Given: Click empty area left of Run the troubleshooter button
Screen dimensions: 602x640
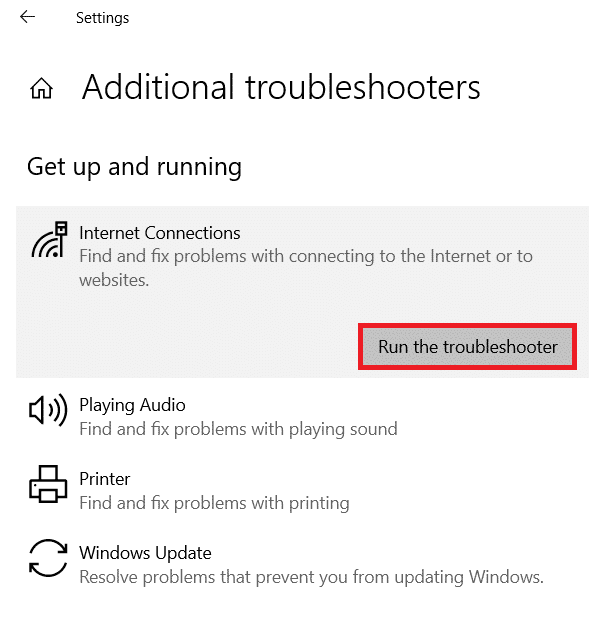Looking at the screenshot, I should point(190,347).
